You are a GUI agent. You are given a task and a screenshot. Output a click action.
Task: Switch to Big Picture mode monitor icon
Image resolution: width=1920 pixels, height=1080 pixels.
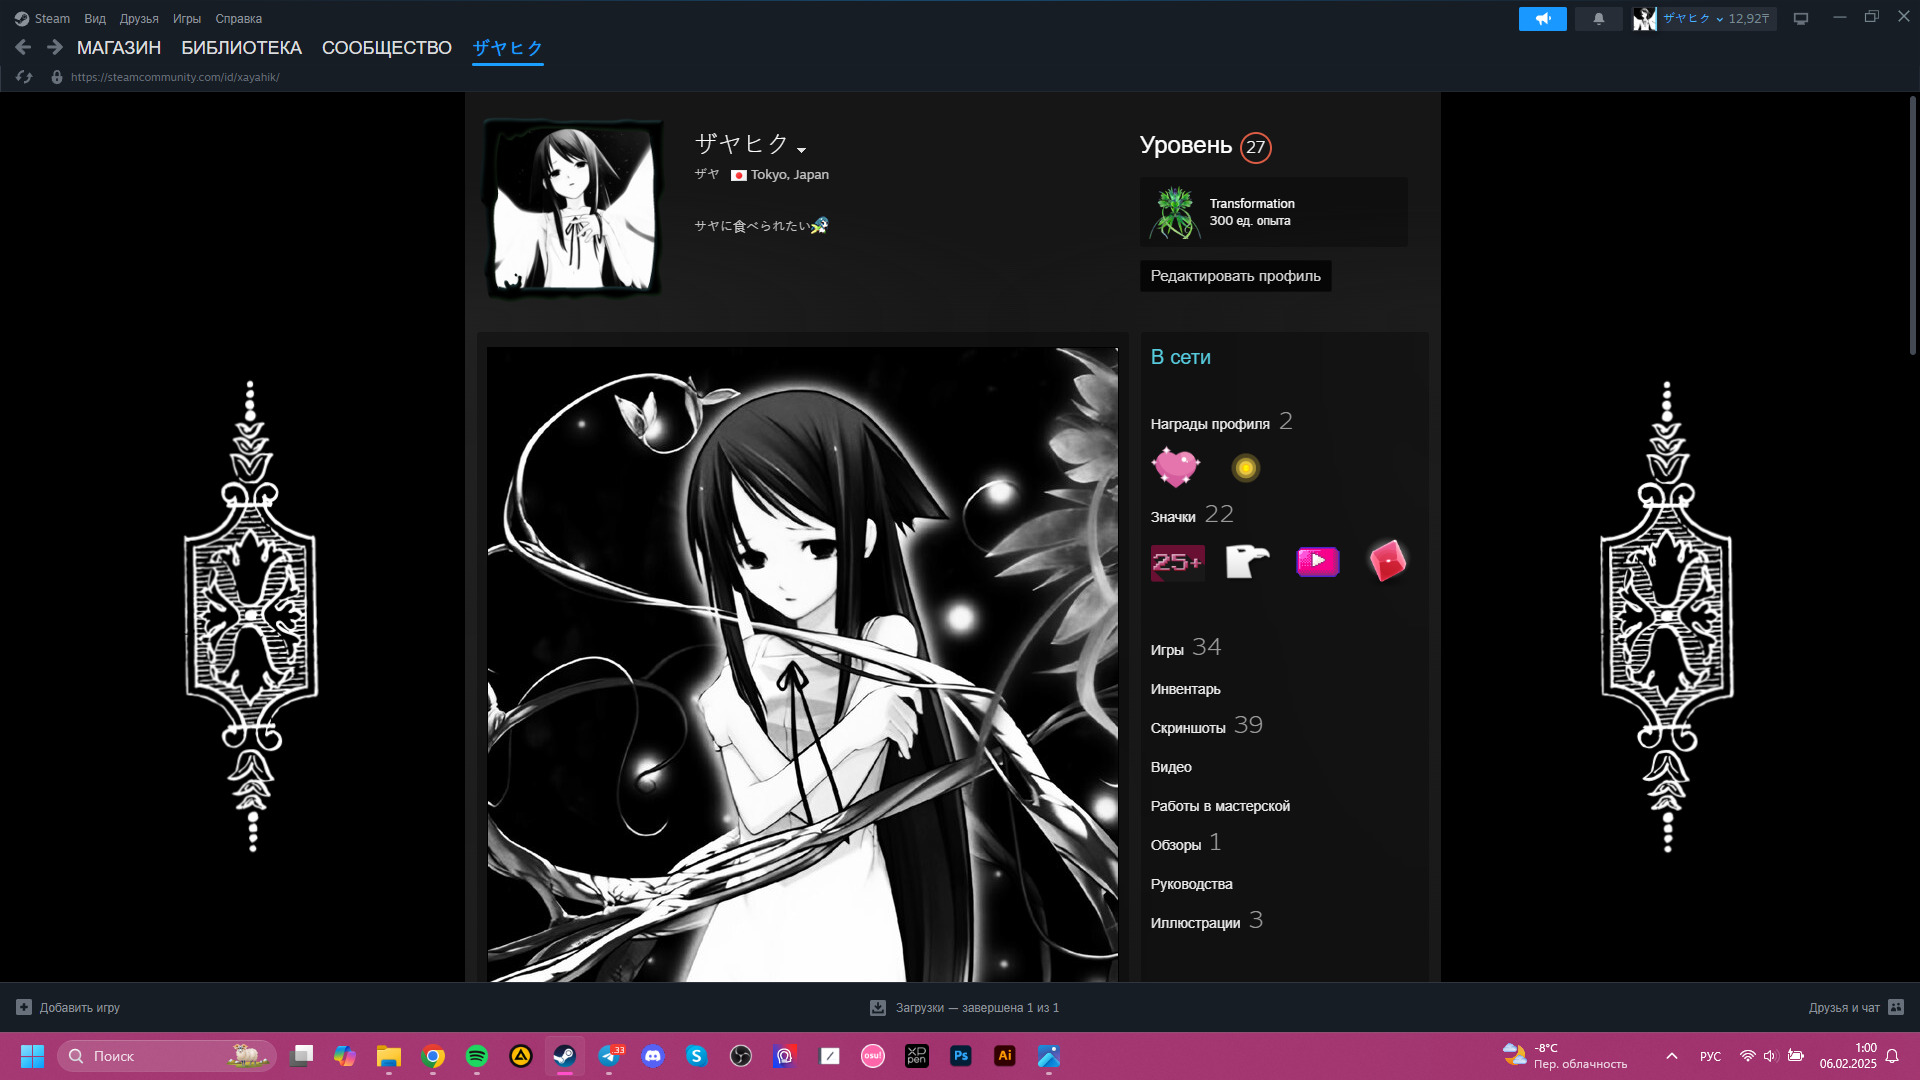1800,19
